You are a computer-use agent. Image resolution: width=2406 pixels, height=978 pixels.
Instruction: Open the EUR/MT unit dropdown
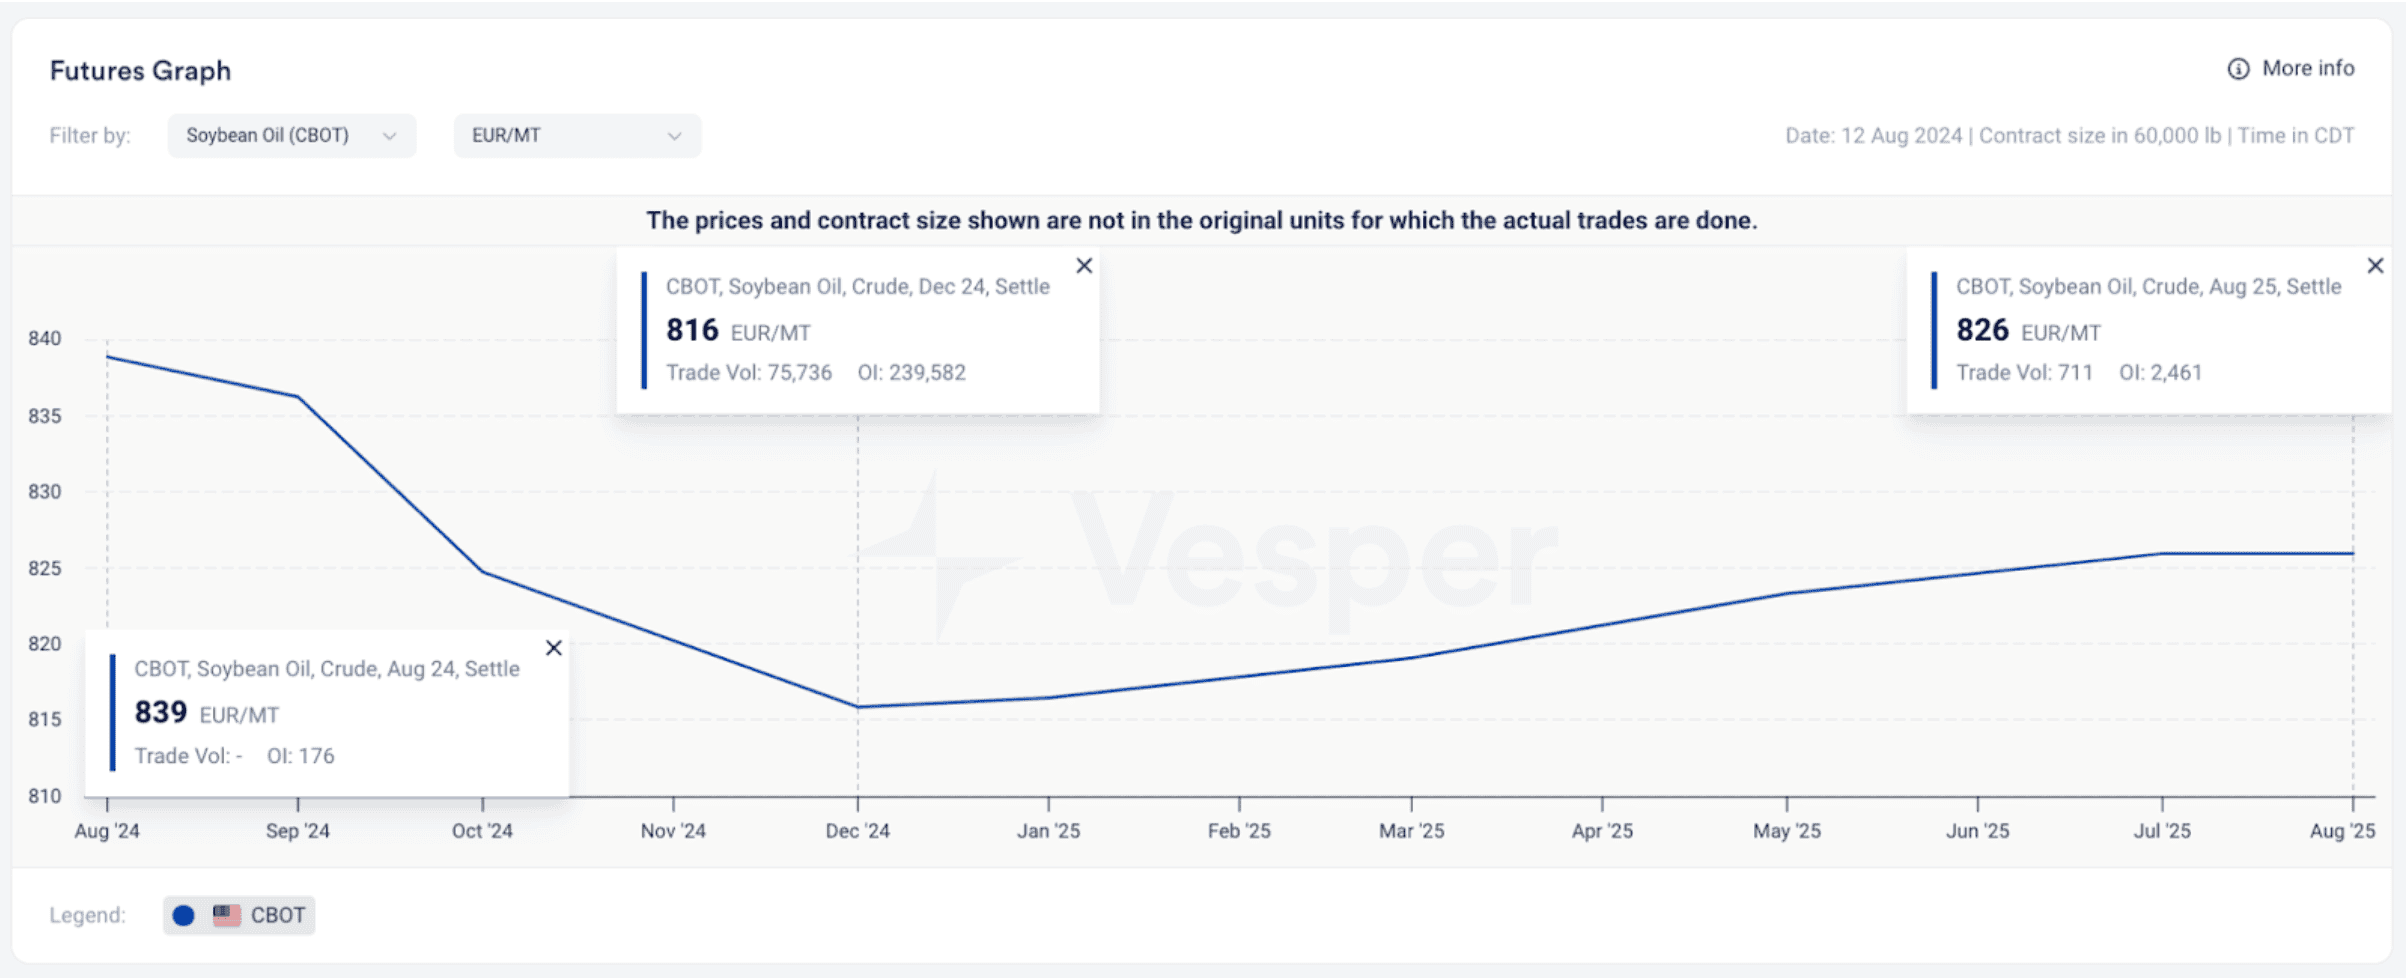577,136
